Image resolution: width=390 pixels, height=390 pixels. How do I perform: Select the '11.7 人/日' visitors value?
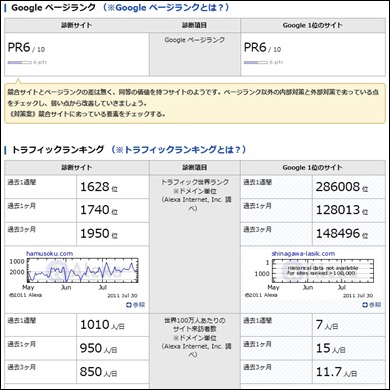[x=336, y=372]
